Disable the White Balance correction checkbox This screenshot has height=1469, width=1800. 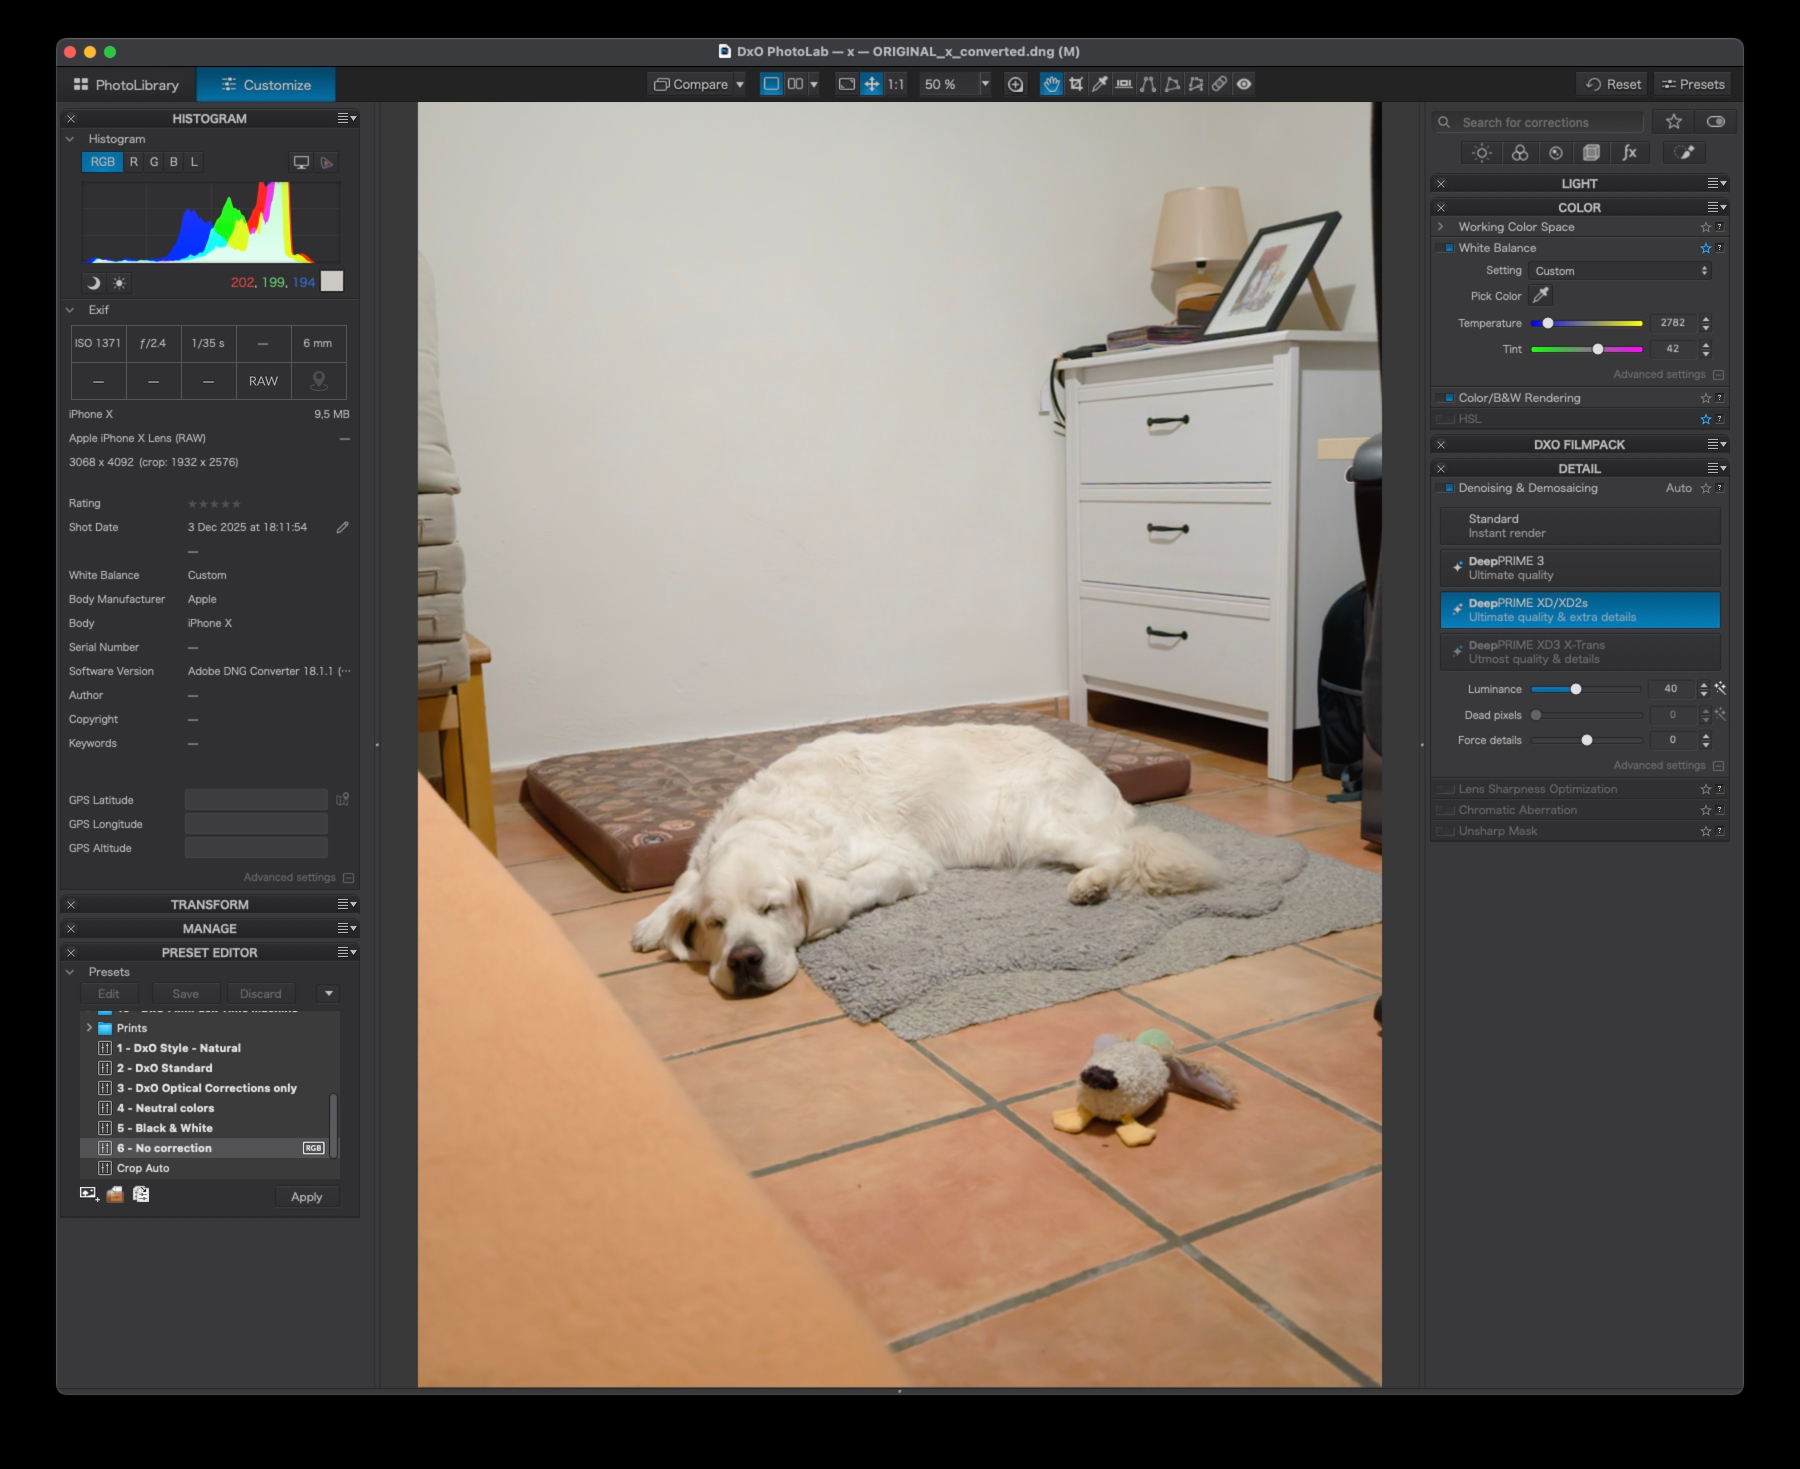point(1447,247)
